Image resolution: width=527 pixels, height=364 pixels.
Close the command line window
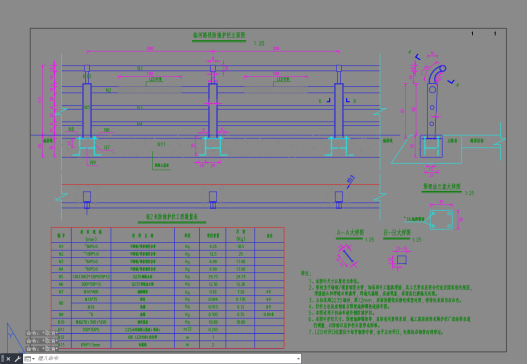pyautogui.click(x=8, y=359)
